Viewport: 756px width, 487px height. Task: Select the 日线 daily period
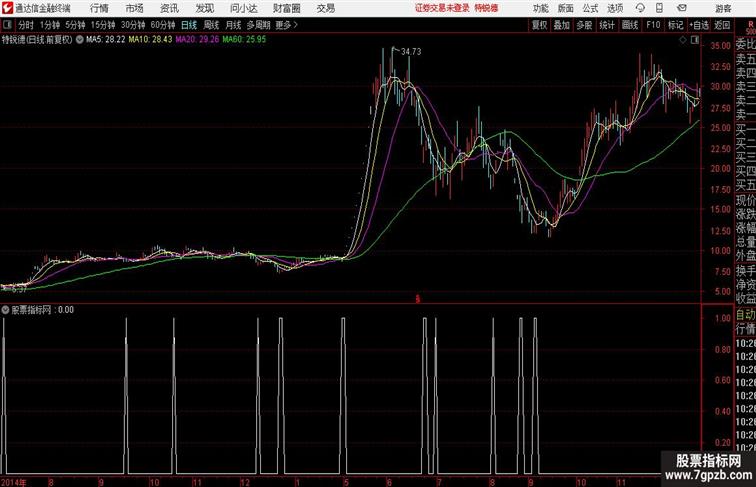pos(189,25)
